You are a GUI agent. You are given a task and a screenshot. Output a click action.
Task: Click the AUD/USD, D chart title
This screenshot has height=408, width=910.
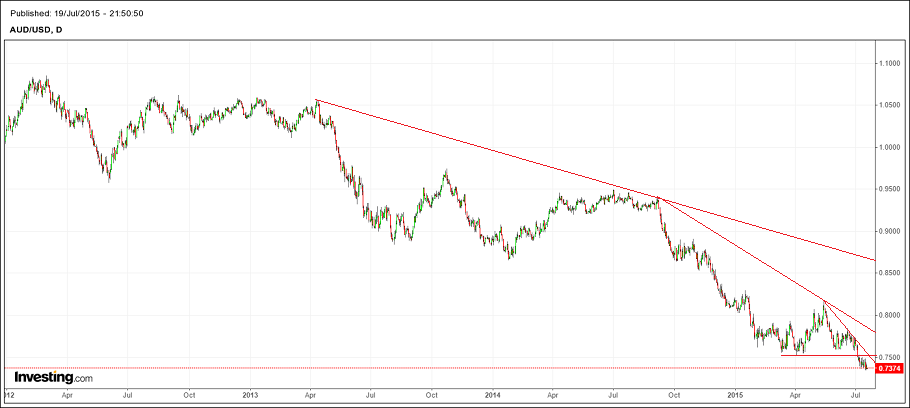(x=37, y=30)
